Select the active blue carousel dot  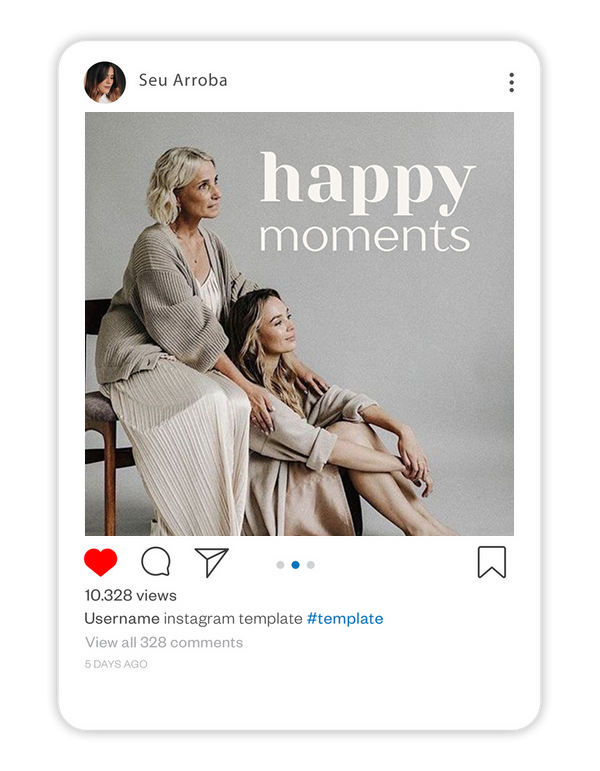pos(295,565)
